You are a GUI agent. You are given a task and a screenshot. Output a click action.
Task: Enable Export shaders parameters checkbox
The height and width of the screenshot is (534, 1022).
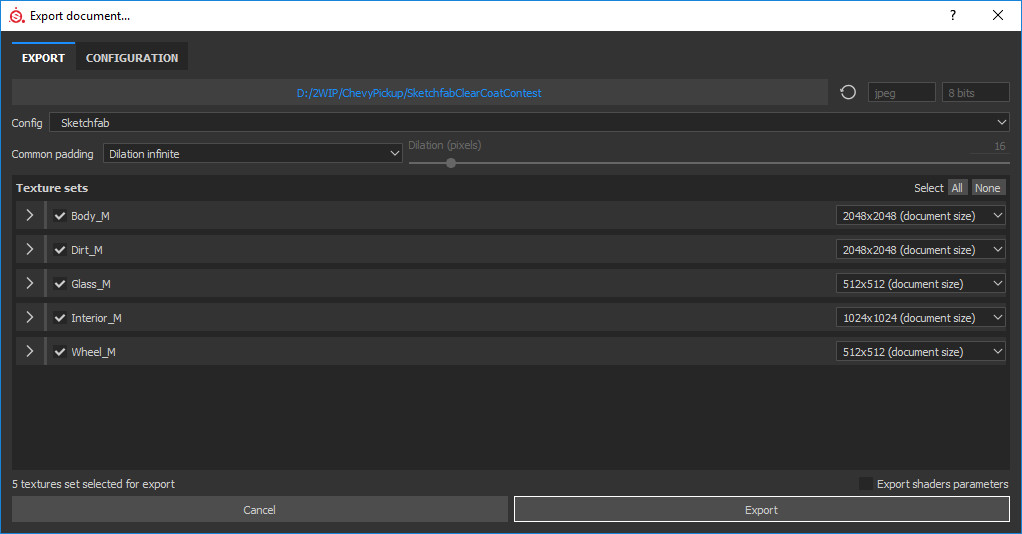click(866, 484)
